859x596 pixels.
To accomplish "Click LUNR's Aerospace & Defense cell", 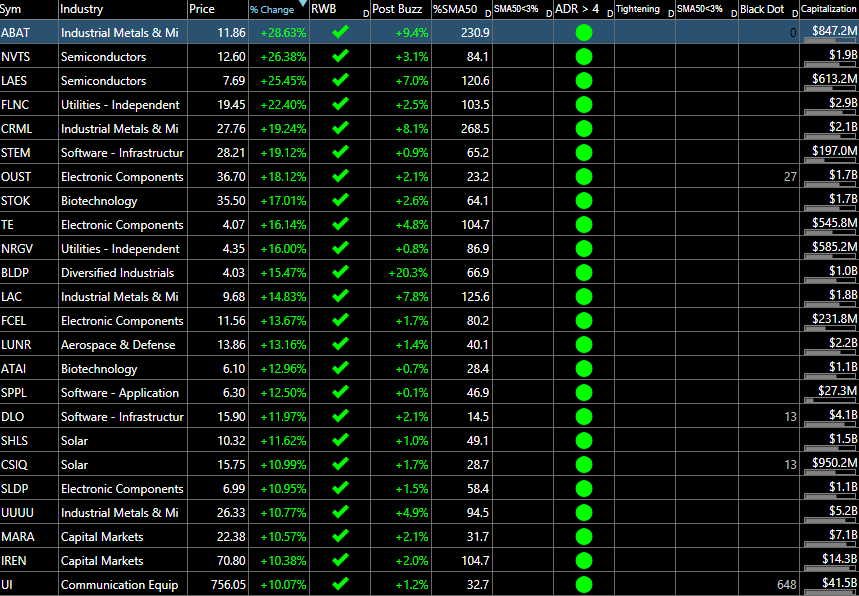I will point(123,345).
